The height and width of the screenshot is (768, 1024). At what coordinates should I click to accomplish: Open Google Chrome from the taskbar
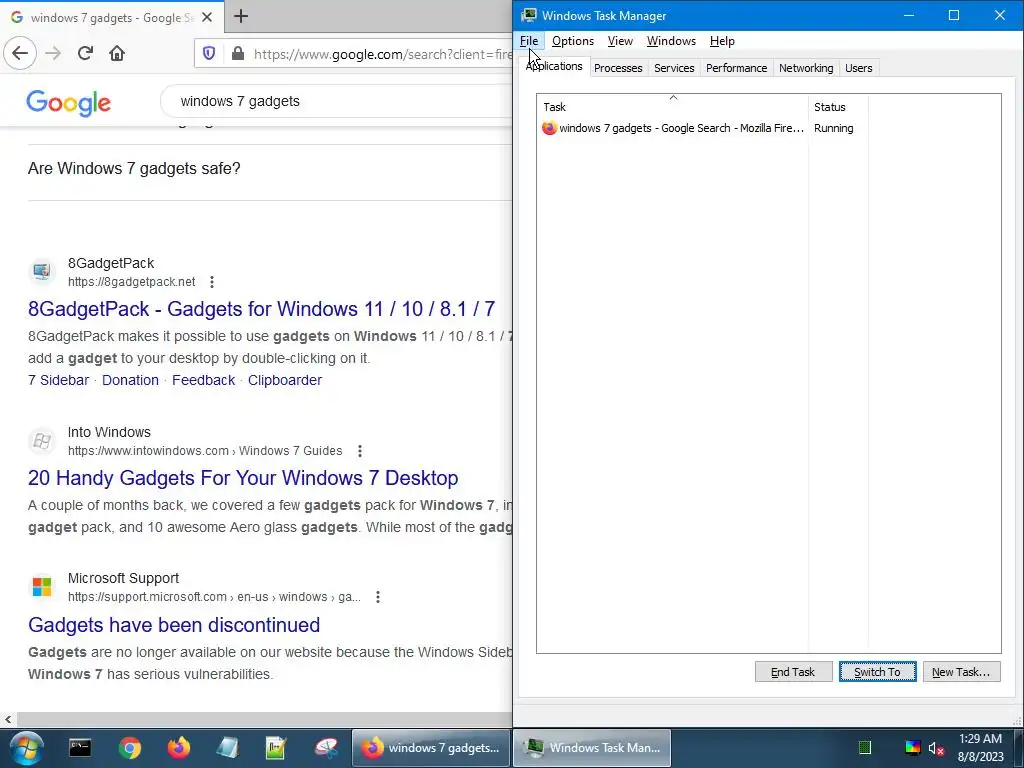(129, 748)
